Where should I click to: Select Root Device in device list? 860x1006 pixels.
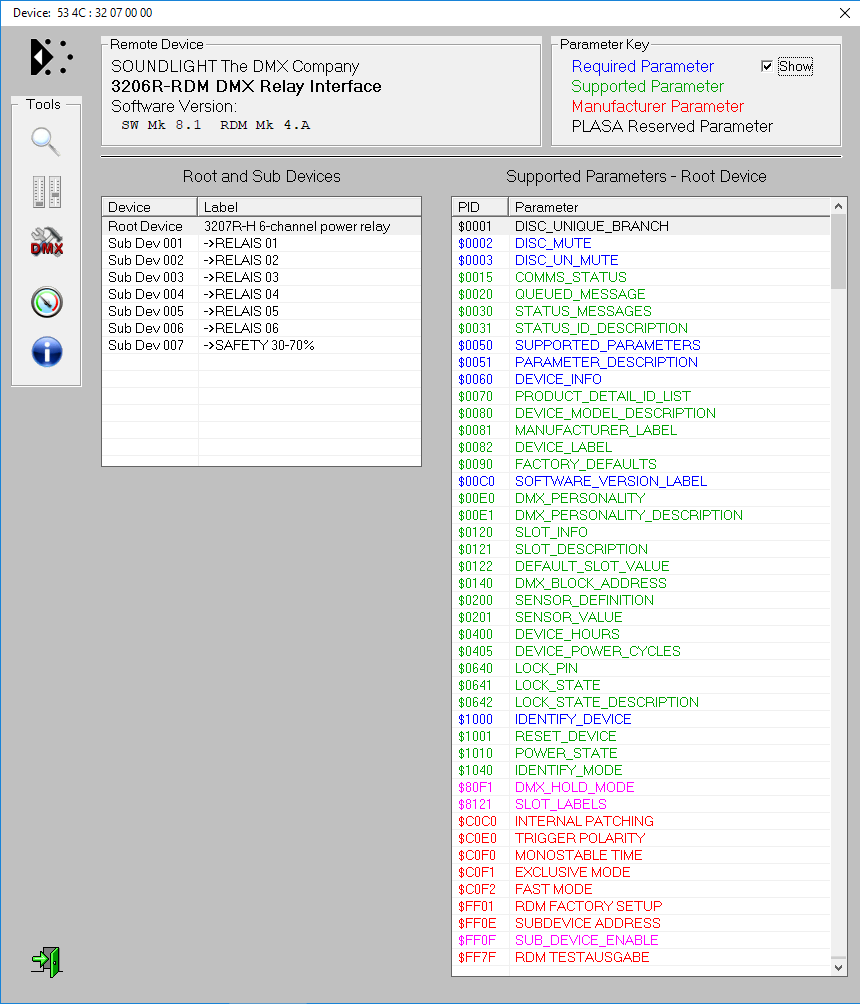pos(145,226)
